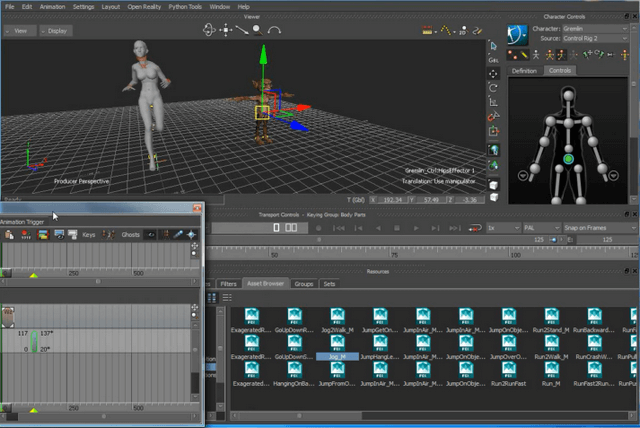Click the Display button in the viewer
The width and height of the screenshot is (640, 428).
[x=57, y=30]
